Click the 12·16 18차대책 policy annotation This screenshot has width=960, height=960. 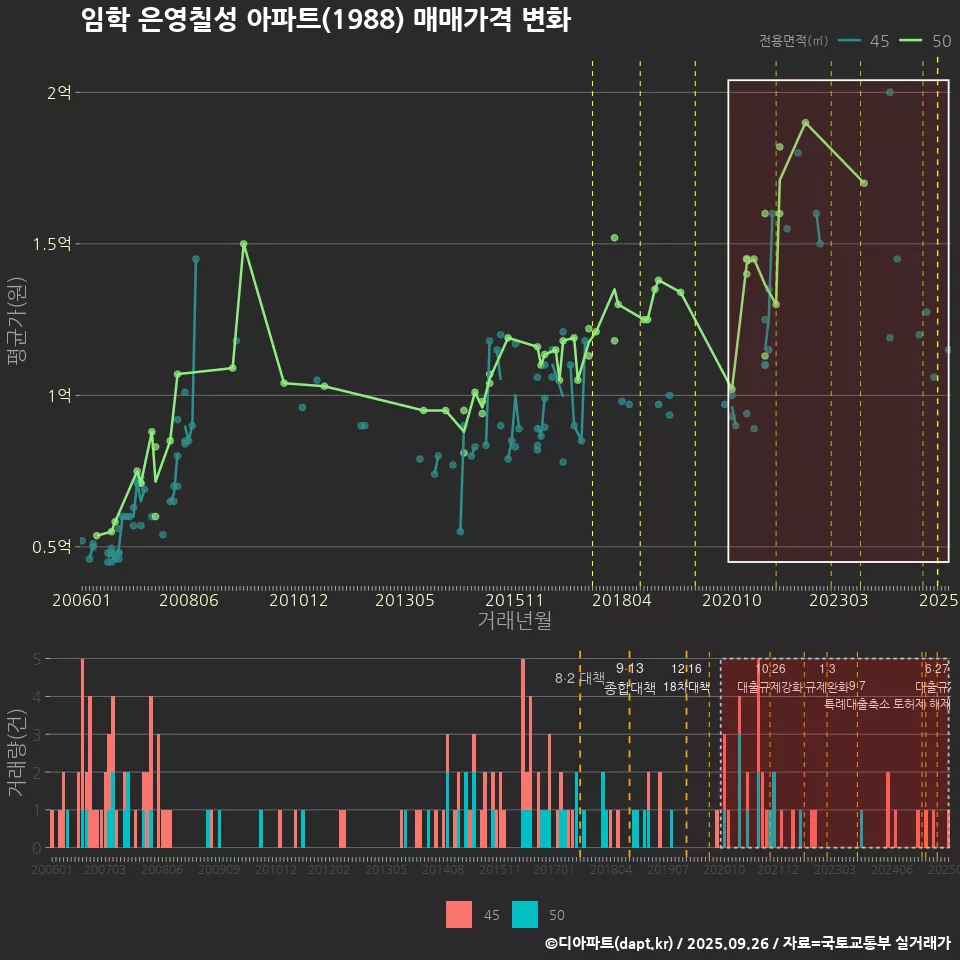(x=686, y=678)
